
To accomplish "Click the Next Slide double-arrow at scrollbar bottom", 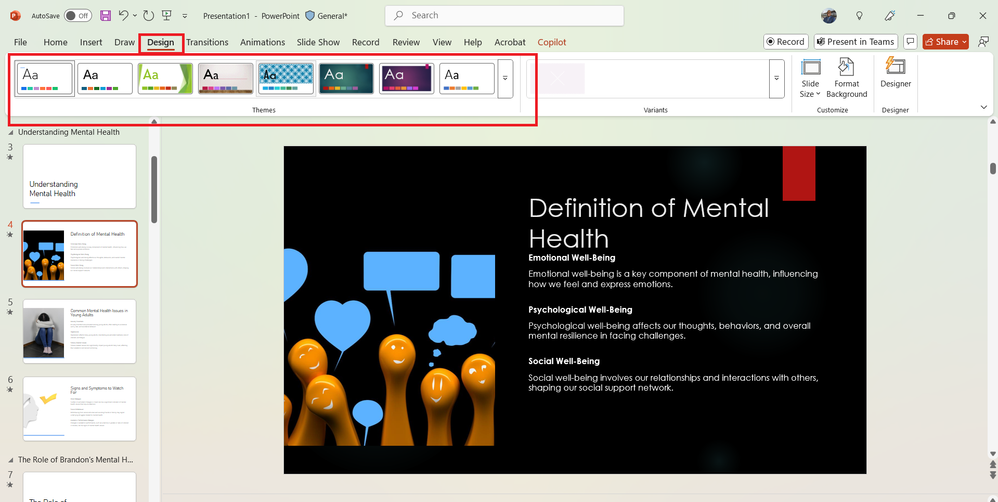I will tap(993, 476).
